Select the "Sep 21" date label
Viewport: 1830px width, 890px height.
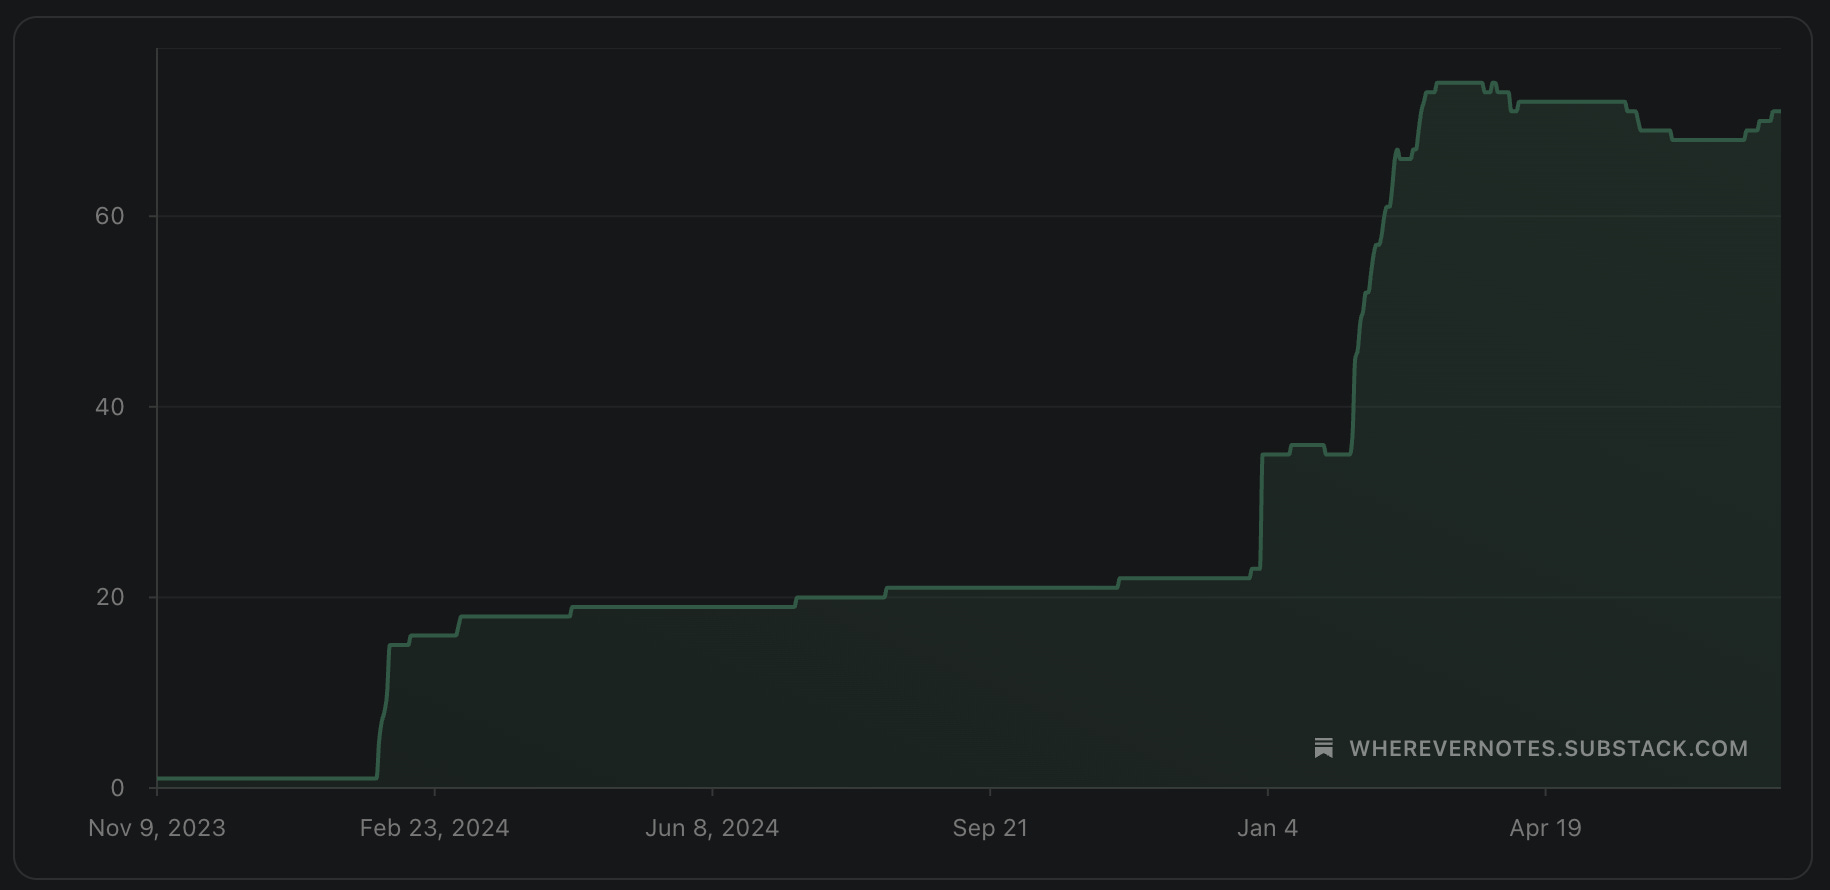tap(990, 828)
